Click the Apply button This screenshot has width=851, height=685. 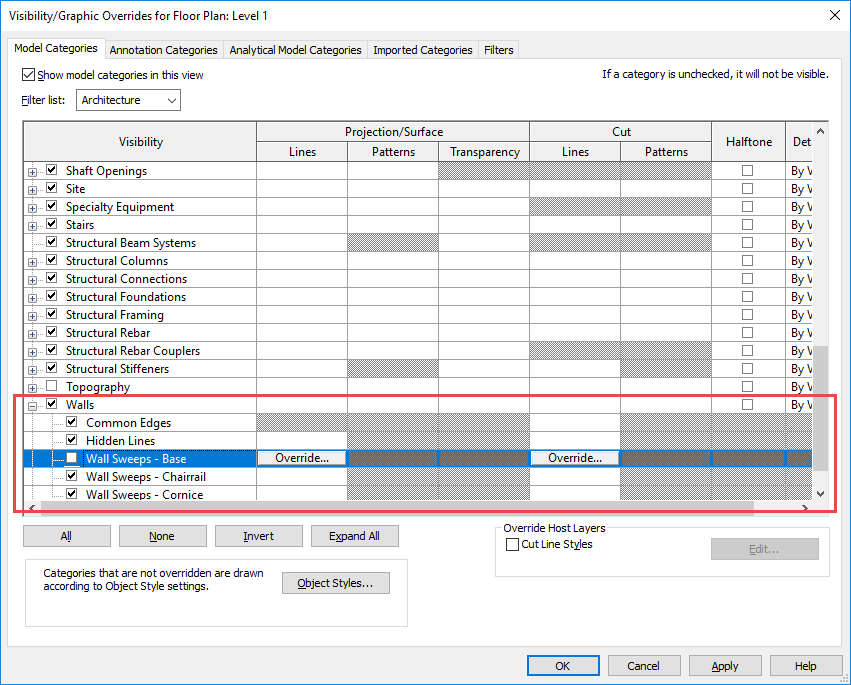point(725,666)
